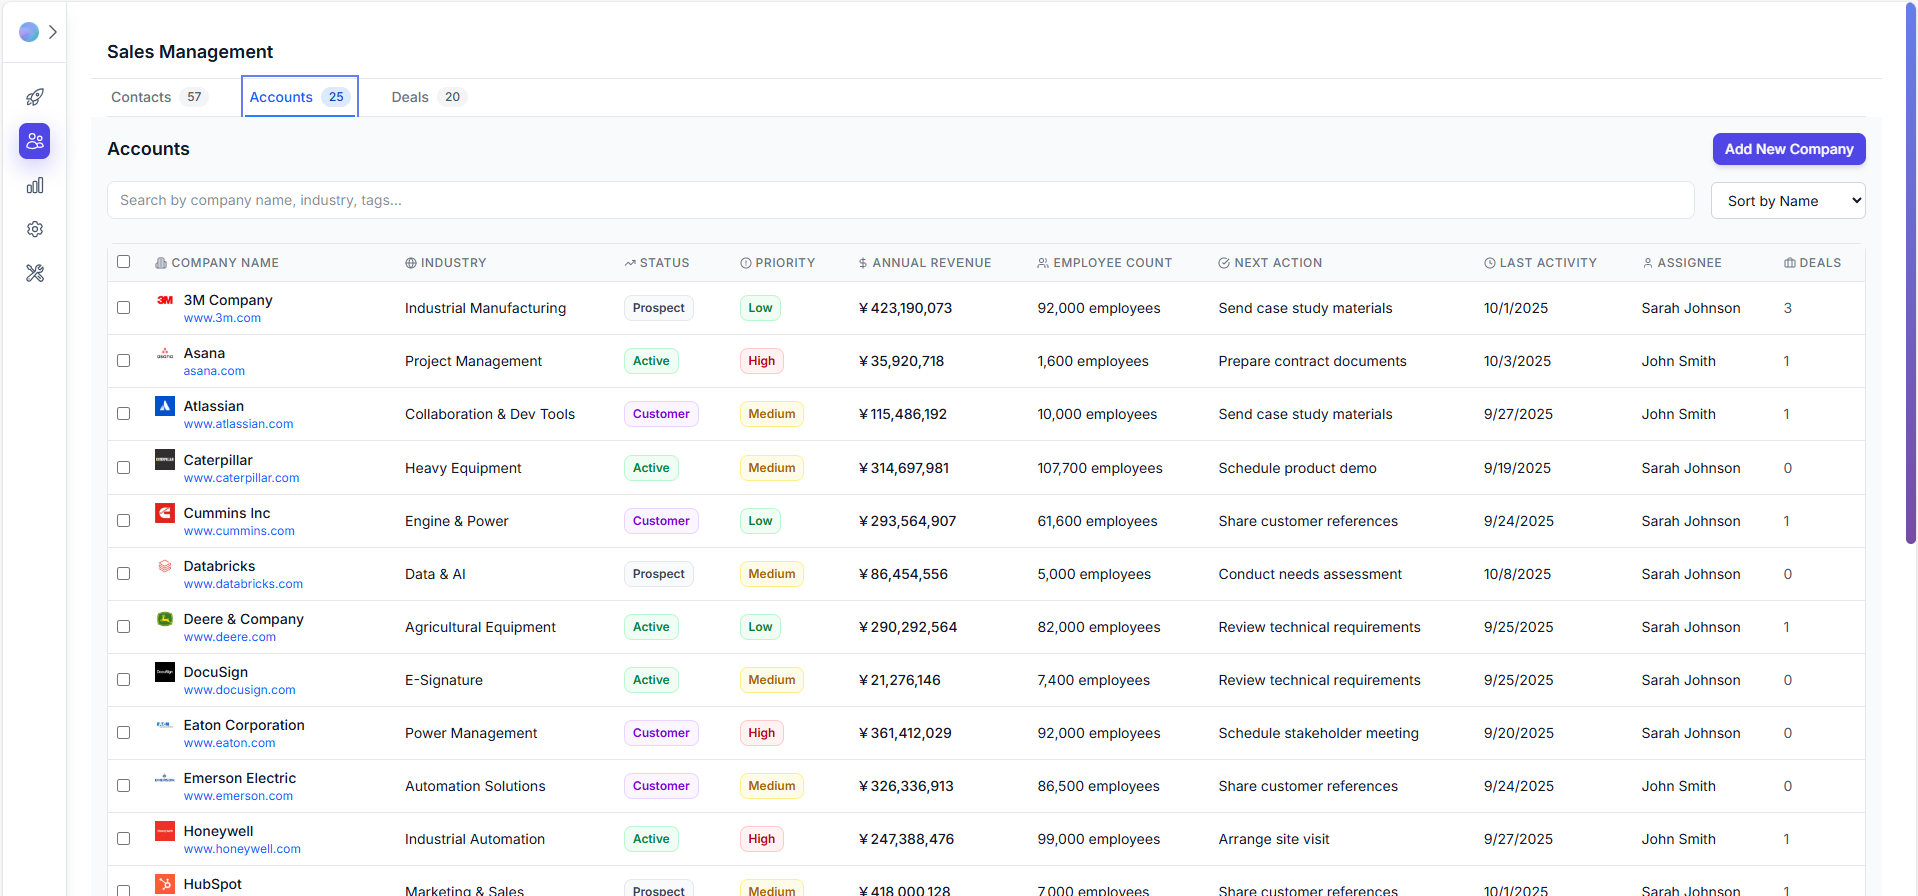Screen dimensions: 1918x896
Task: Open the Sort by Name dropdown
Action: click(x=1788, y=201)
